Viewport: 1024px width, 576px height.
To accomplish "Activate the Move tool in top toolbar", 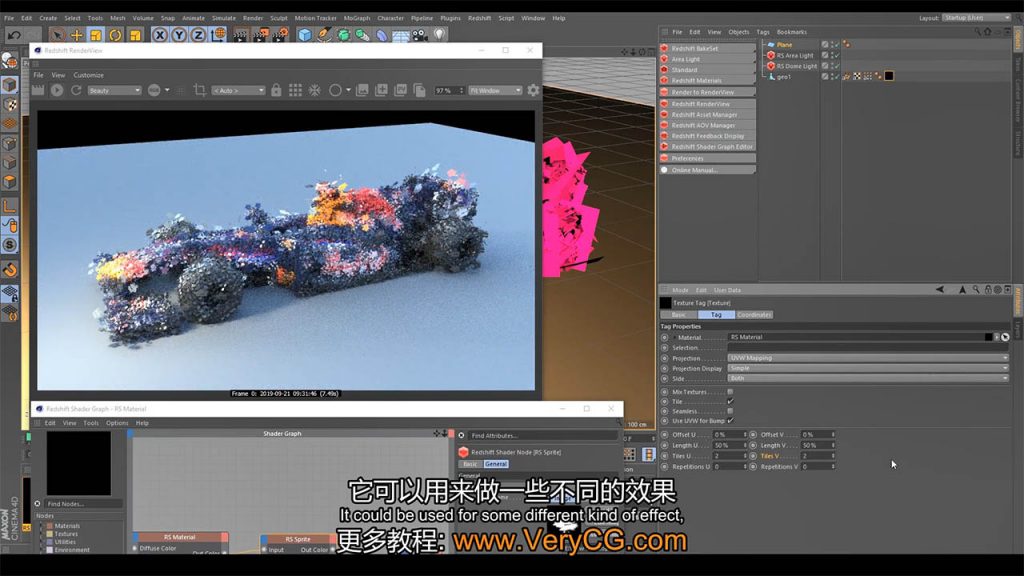I will tap(76, 35).
